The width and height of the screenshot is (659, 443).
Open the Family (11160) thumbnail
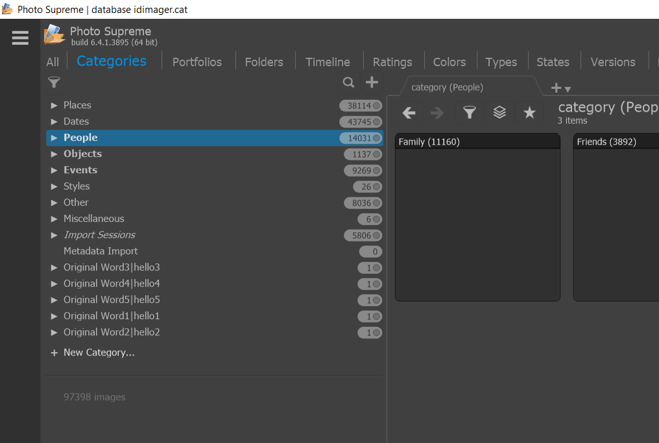(x=477, y=217)
